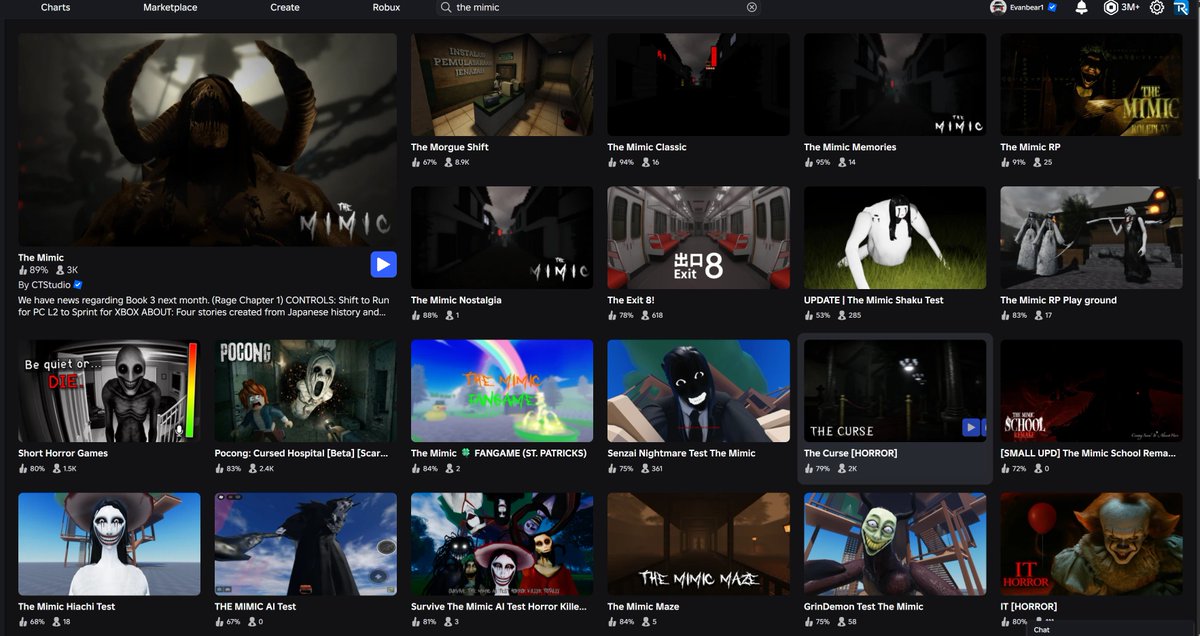Open the 3M+ Robux balance

(1130, 7)
